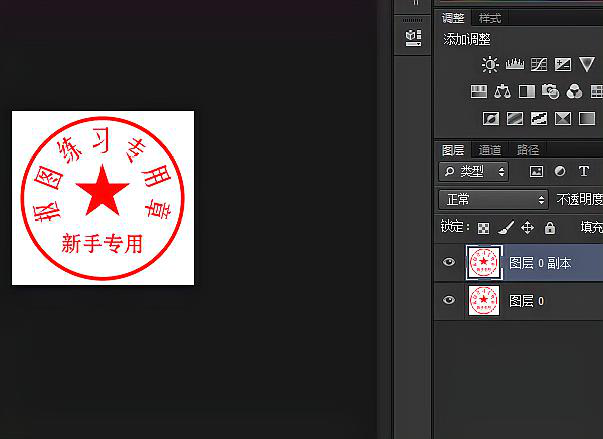603x439 pixels.
Task: Switch to the 通道 tab
Action: point(490,150)
